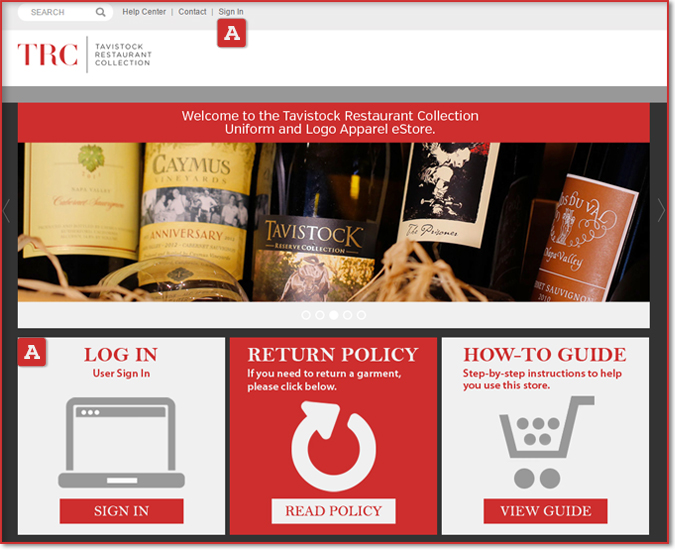Click the laptop login icon

tap(121, 442)
